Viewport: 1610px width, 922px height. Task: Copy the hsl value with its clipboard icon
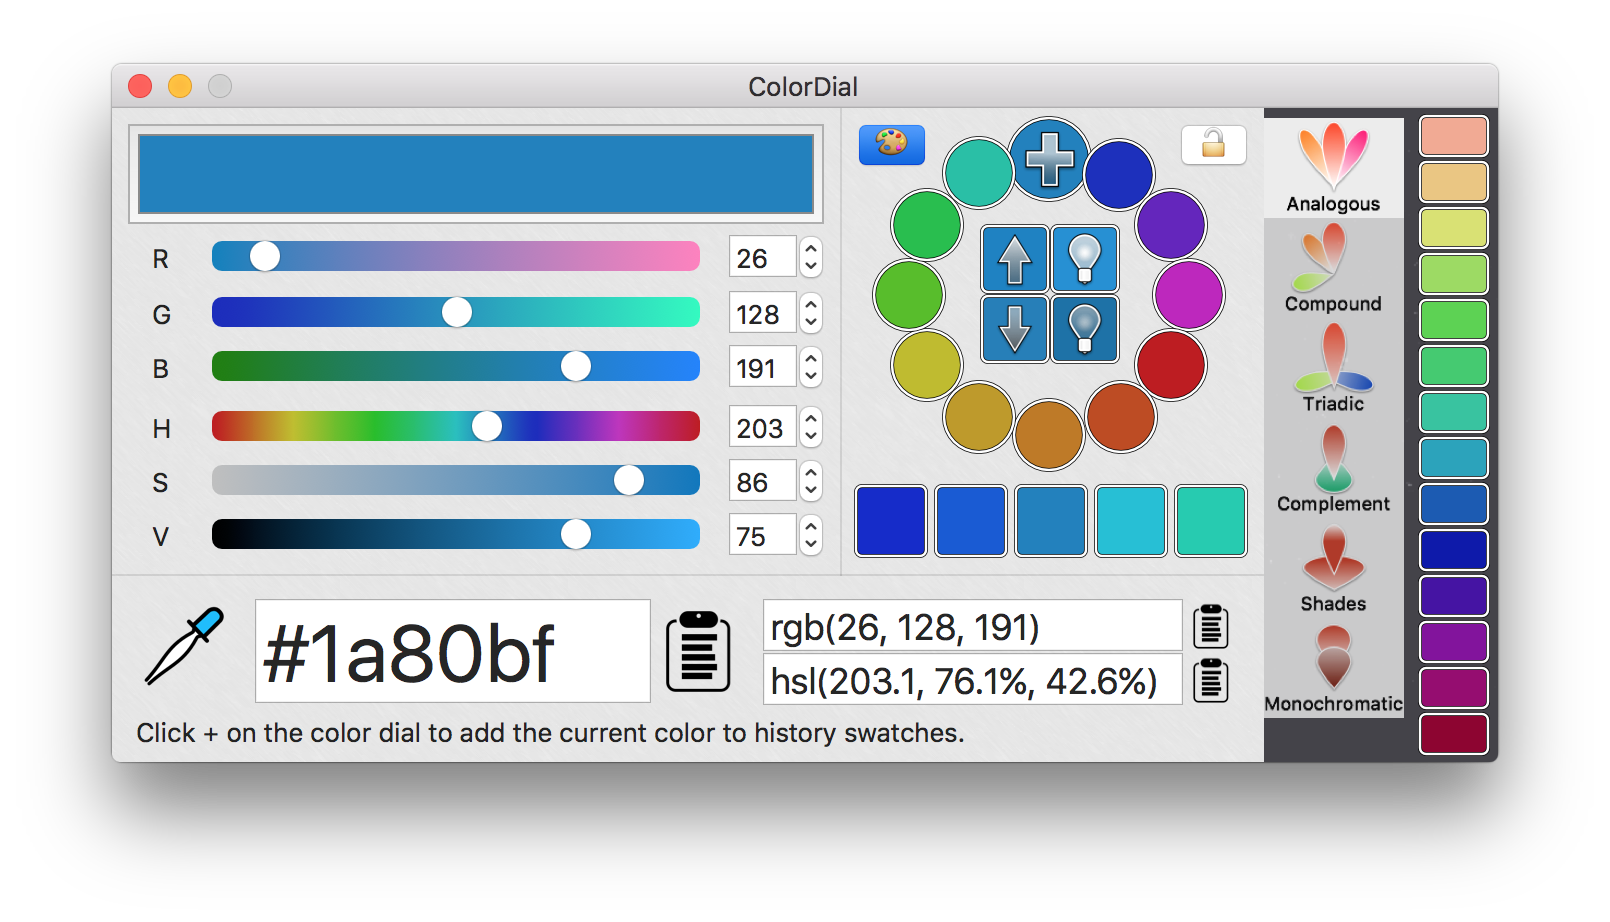coord(1211,680)
